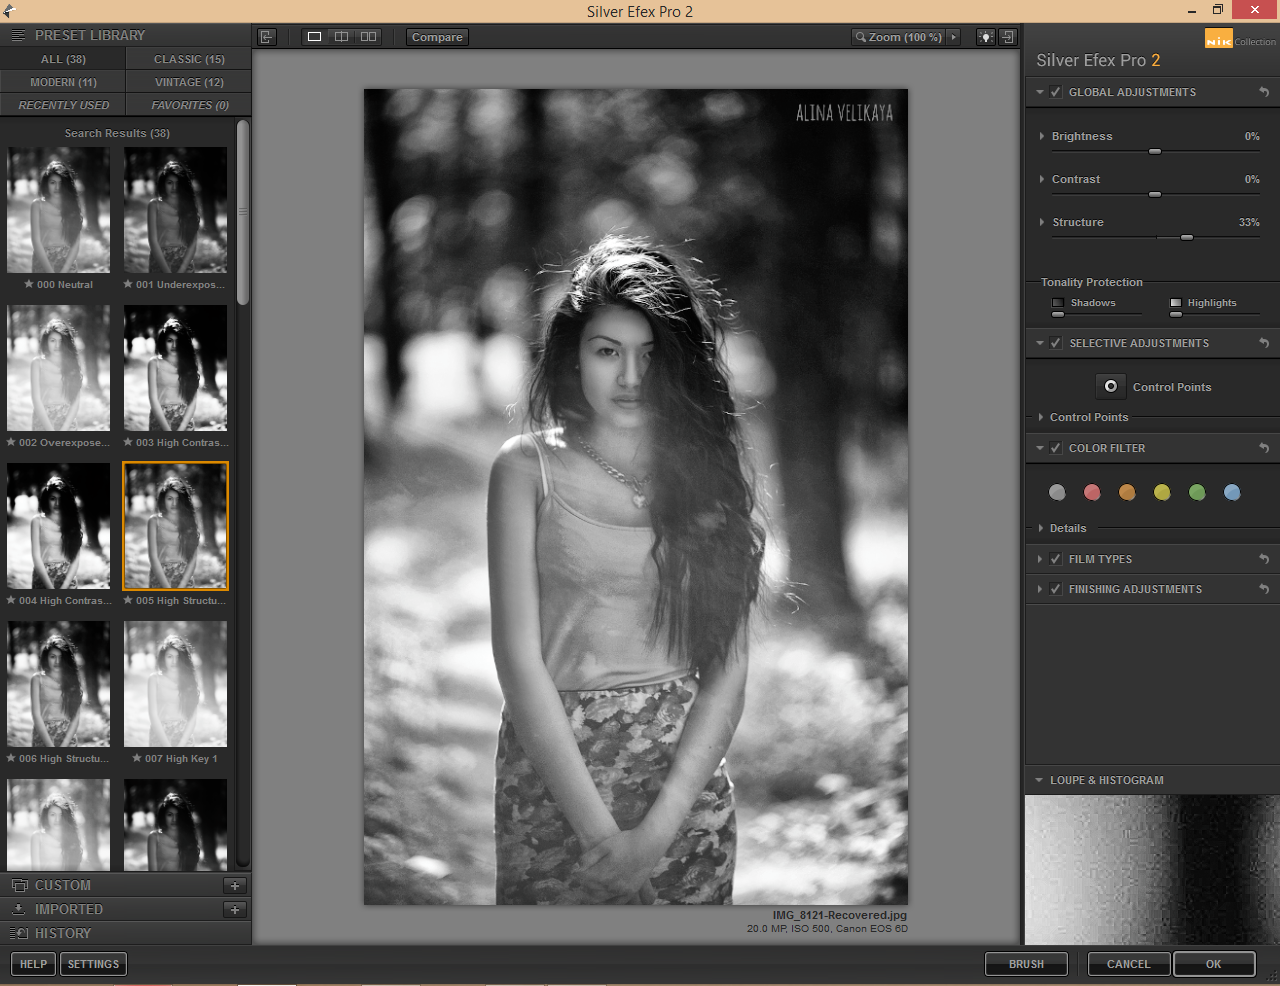This screenshot has width=1280, height=986.
Task: Show FAVORITES (0) presets
Action: 189,105
